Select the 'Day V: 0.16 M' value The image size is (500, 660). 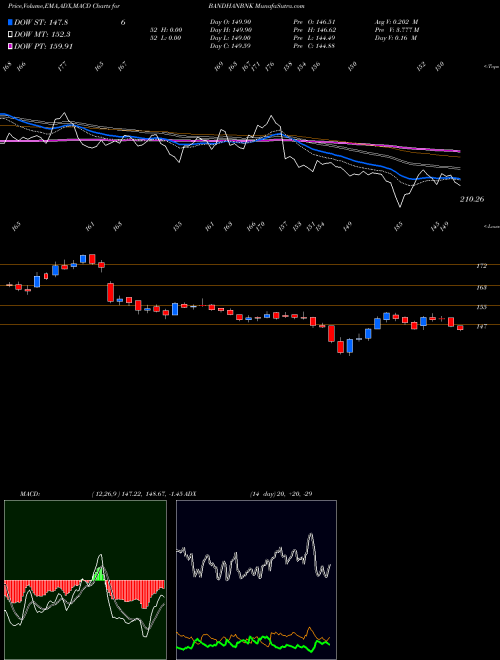coord(396,38)
